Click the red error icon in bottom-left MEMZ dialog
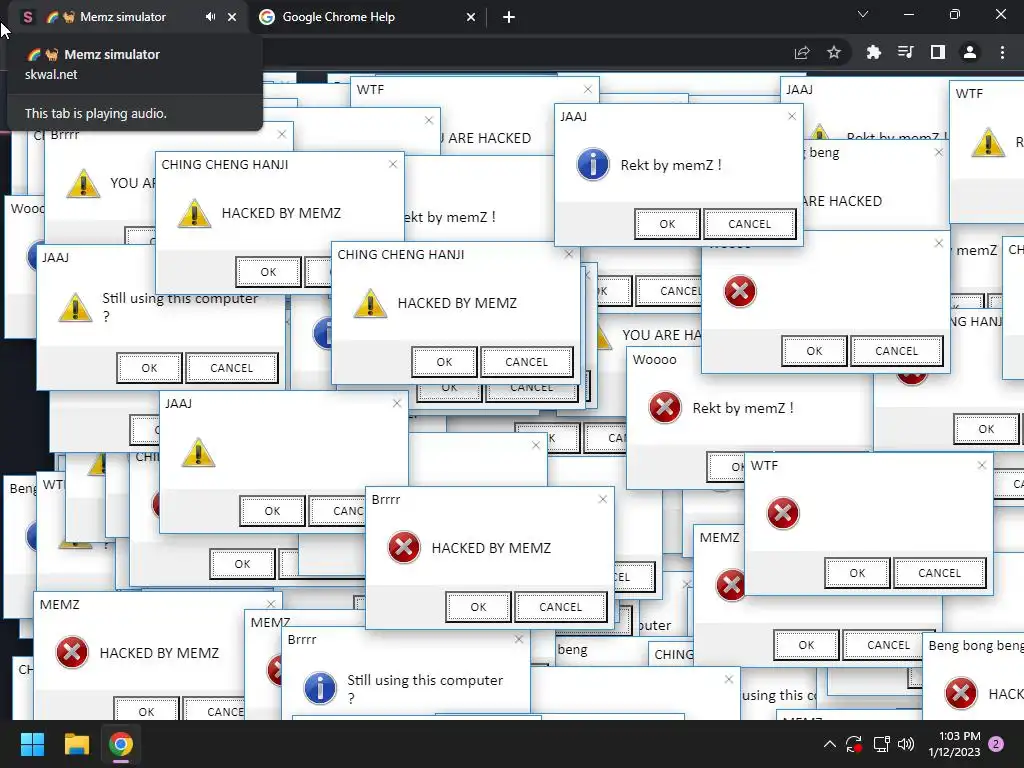The height and width of the screenshot is (768, 1024). click(72, 652)
